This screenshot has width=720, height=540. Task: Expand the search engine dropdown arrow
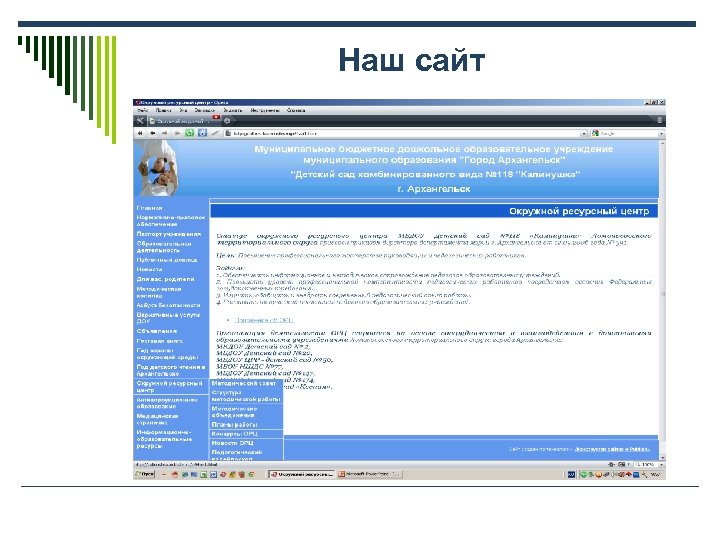point(662,134)
